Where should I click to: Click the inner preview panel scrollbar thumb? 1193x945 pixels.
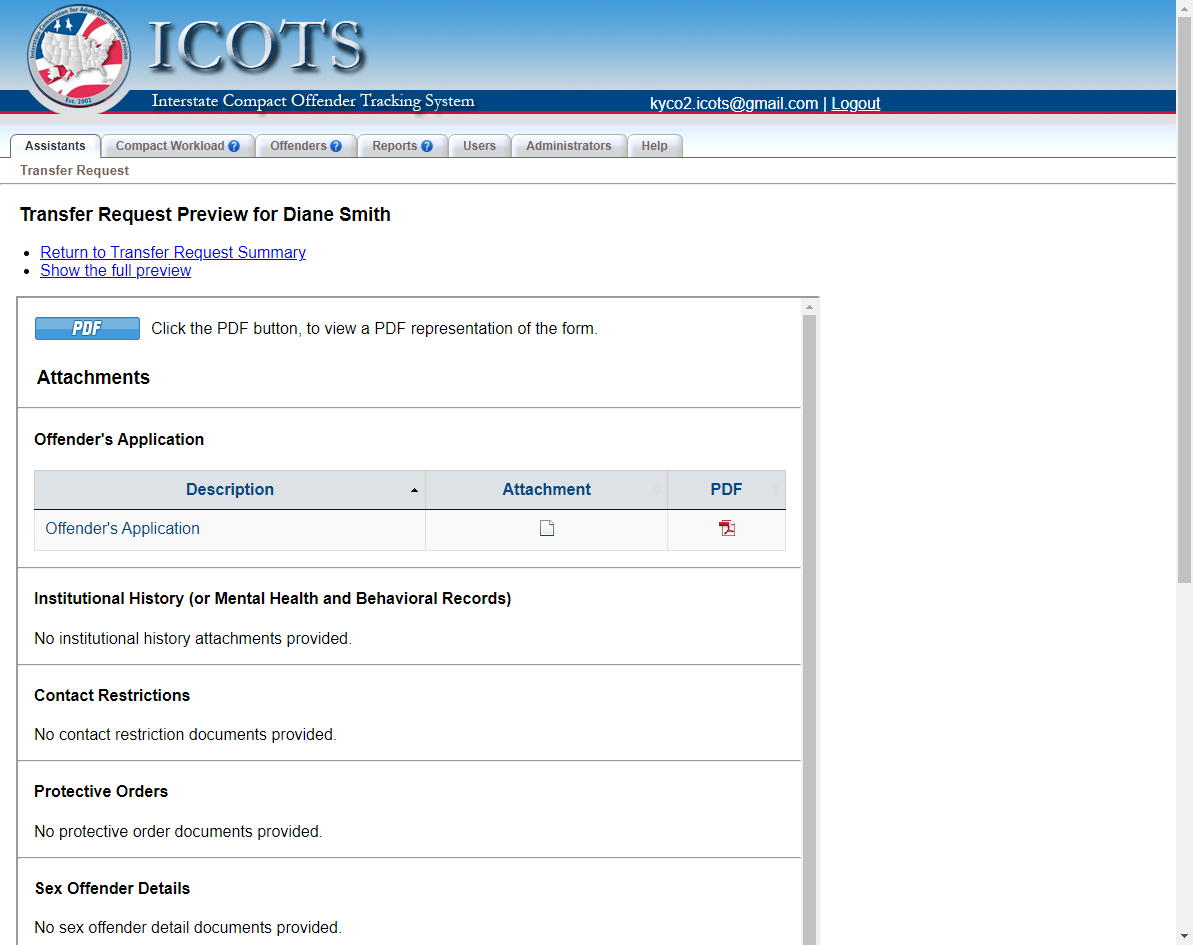810,628
